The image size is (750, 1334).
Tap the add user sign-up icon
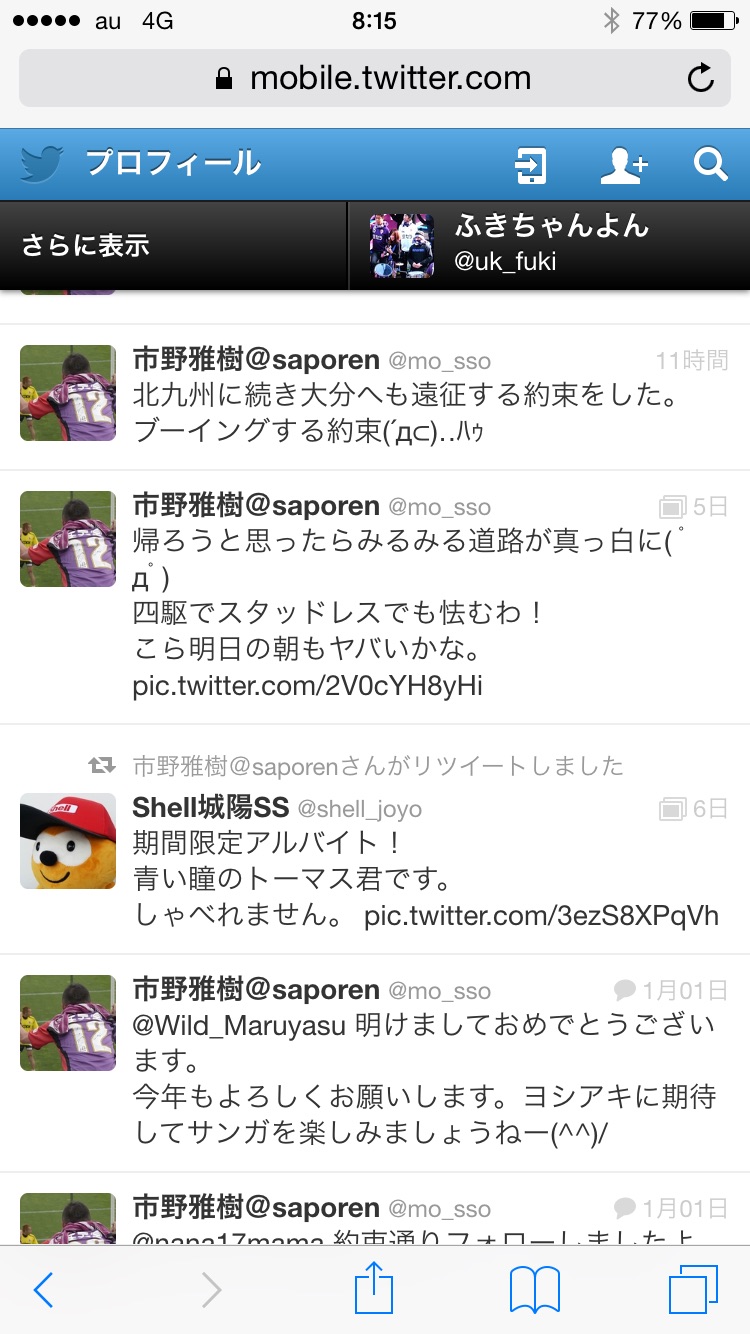[x=624, y=165]
